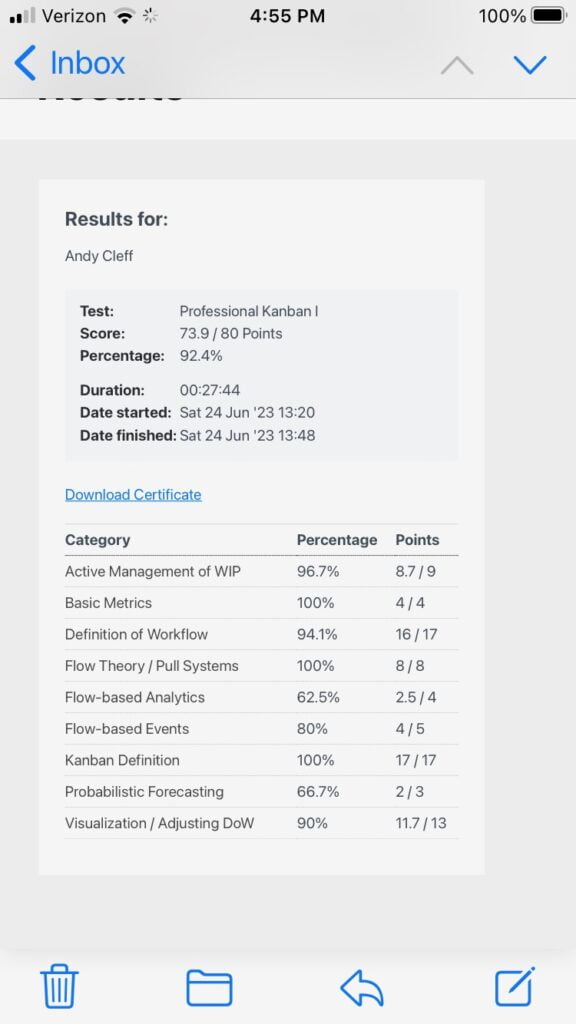Tap the up chevron for previous message
The width and height of the screenshot is (576, 1024).
[457, 64]
